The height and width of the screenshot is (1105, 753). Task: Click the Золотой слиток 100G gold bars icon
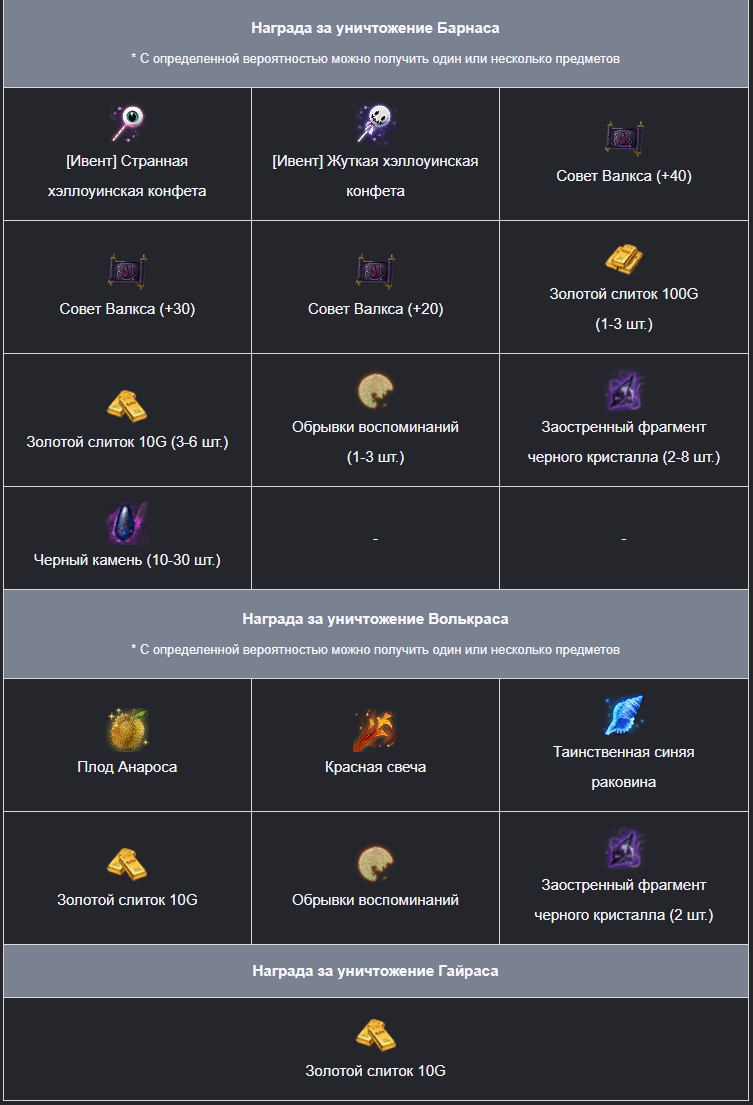(x=624, y=258)
